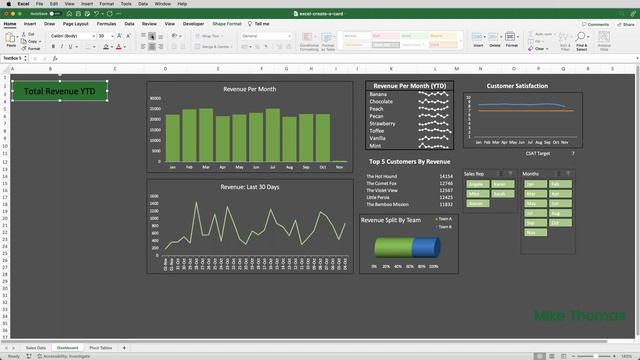
Task: Click the Sales Rep slicer clear filter icon
Action: click(x=510, y=173)
